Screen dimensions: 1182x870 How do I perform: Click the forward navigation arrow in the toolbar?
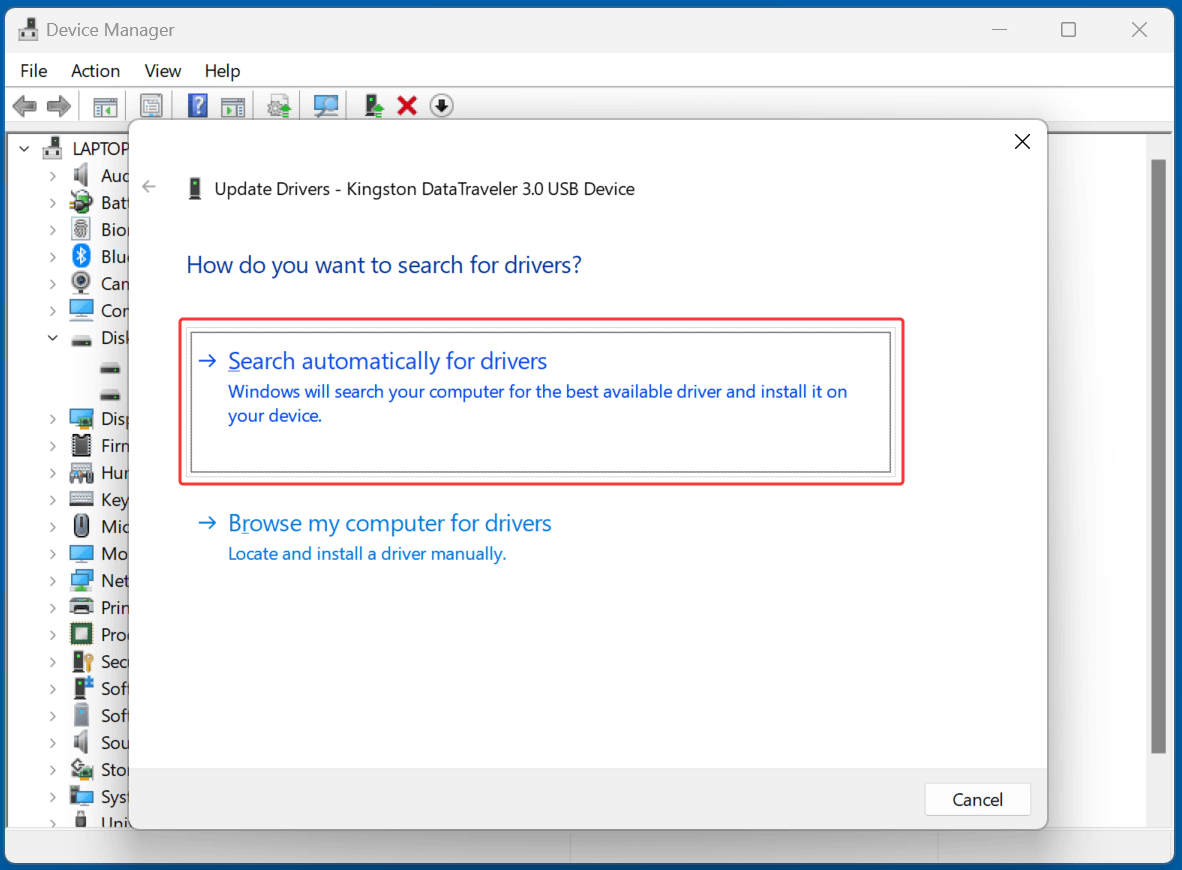coord(58,105)
